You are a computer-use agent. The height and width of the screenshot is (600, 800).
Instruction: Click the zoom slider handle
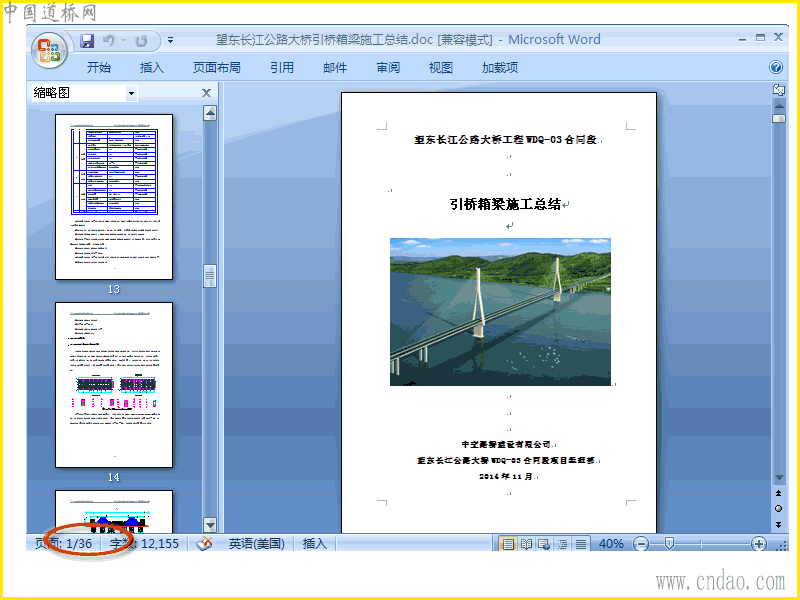(669, 544)
